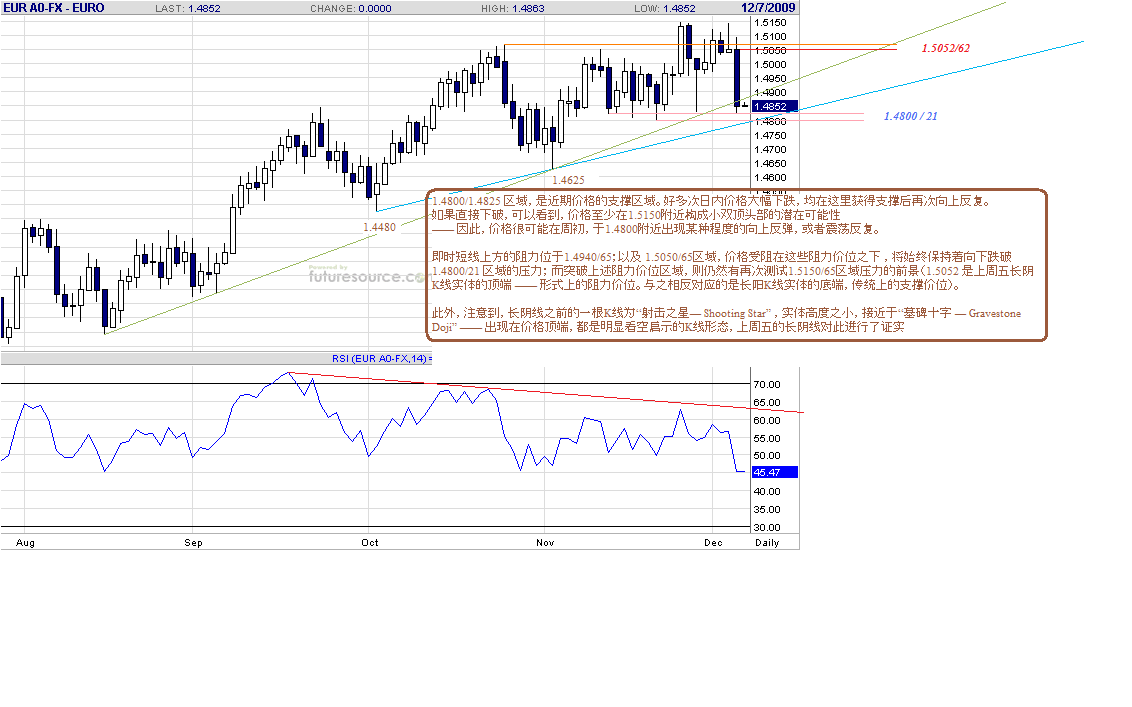This screenshot has width=1132, height=707.
Task: Select the 'Sep' month label on time axis
Action: pyautogui.click(x=193, y=543)
